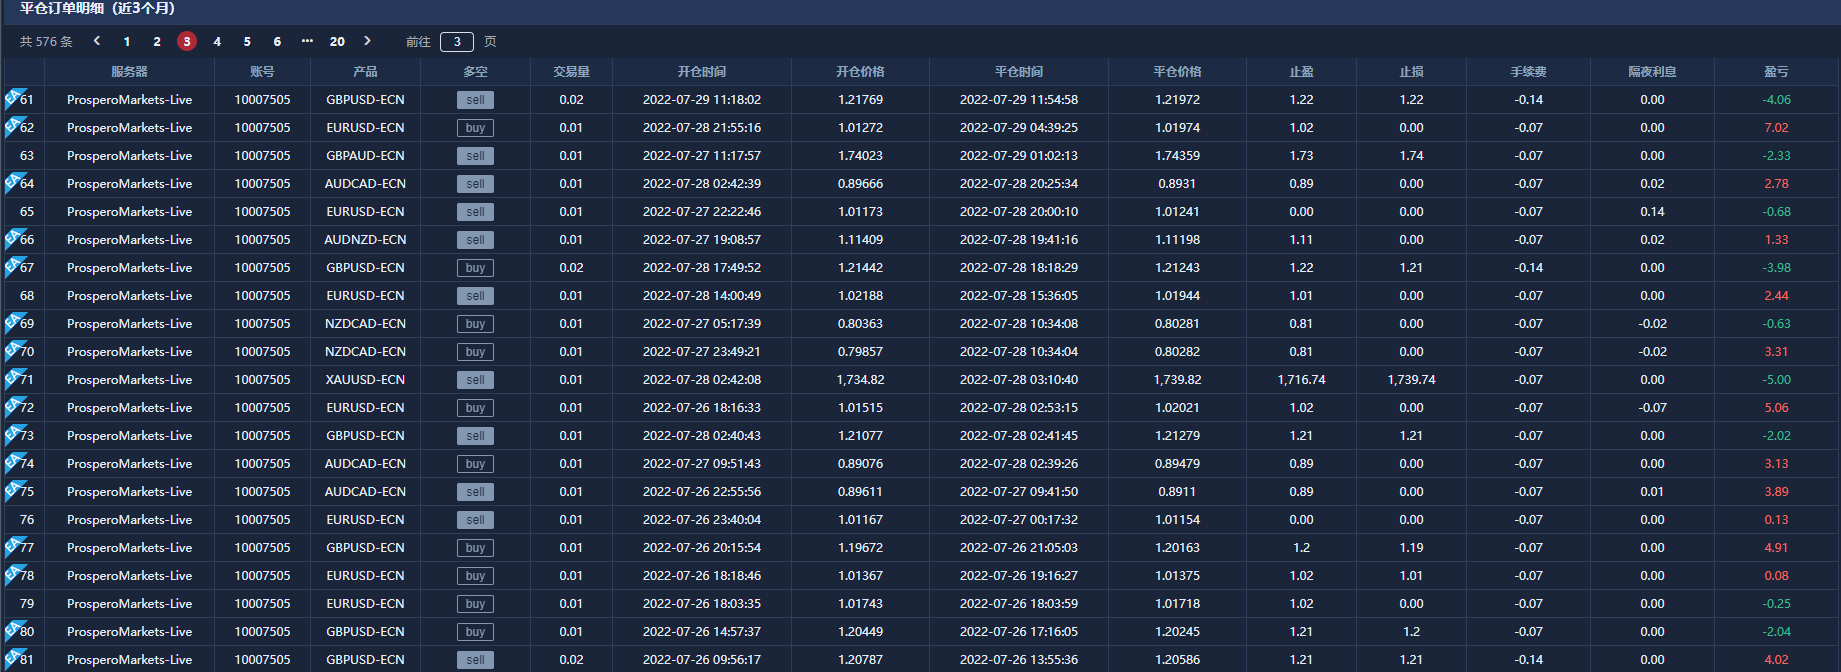Jump to last page 20
This screenshot has width=1841, height=672.
coord(337,41)
